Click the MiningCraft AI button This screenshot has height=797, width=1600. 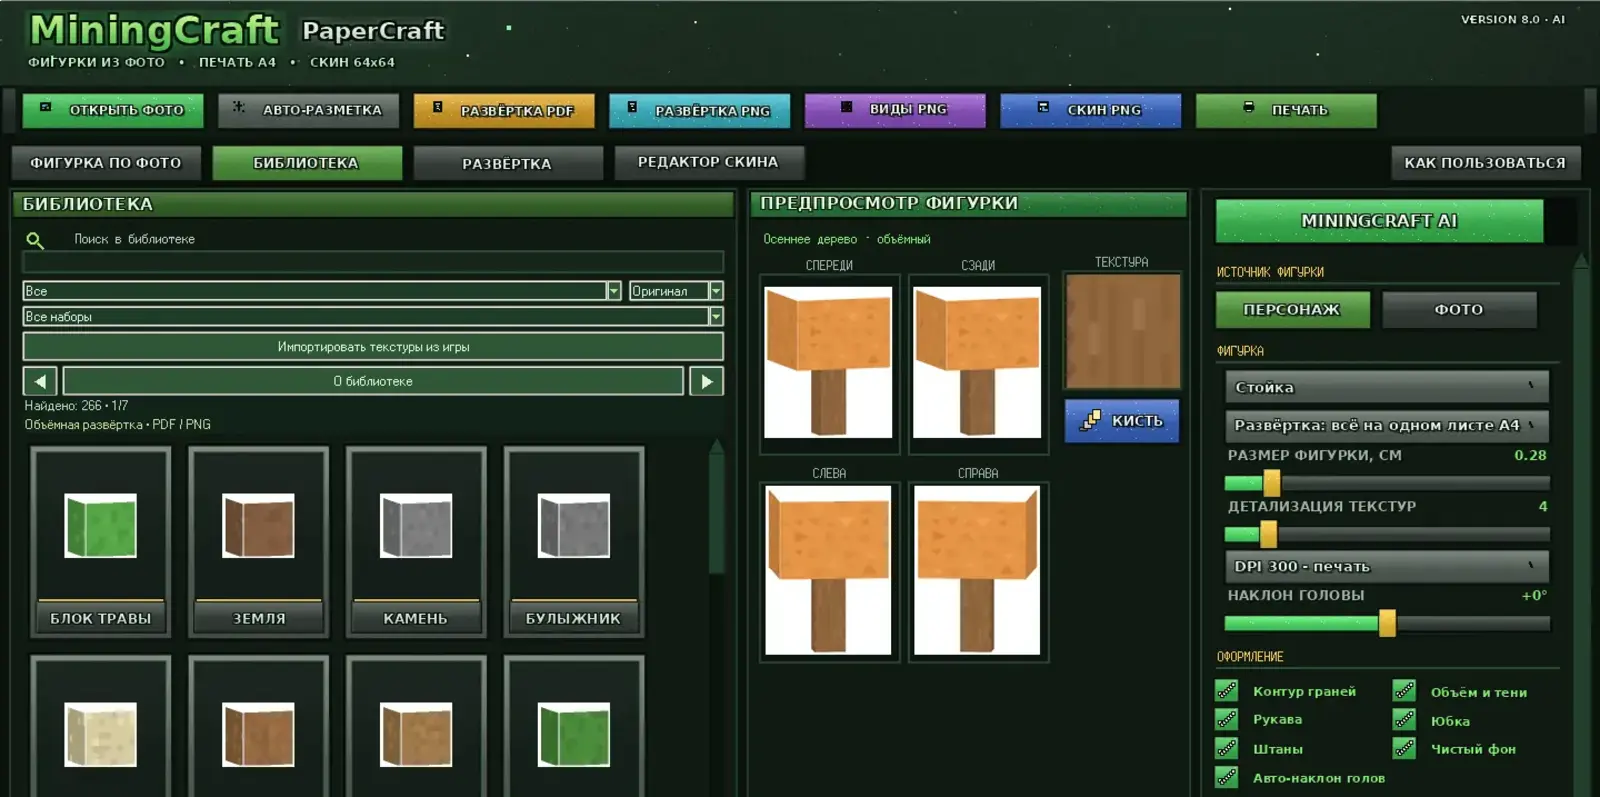click(1379, 221)
